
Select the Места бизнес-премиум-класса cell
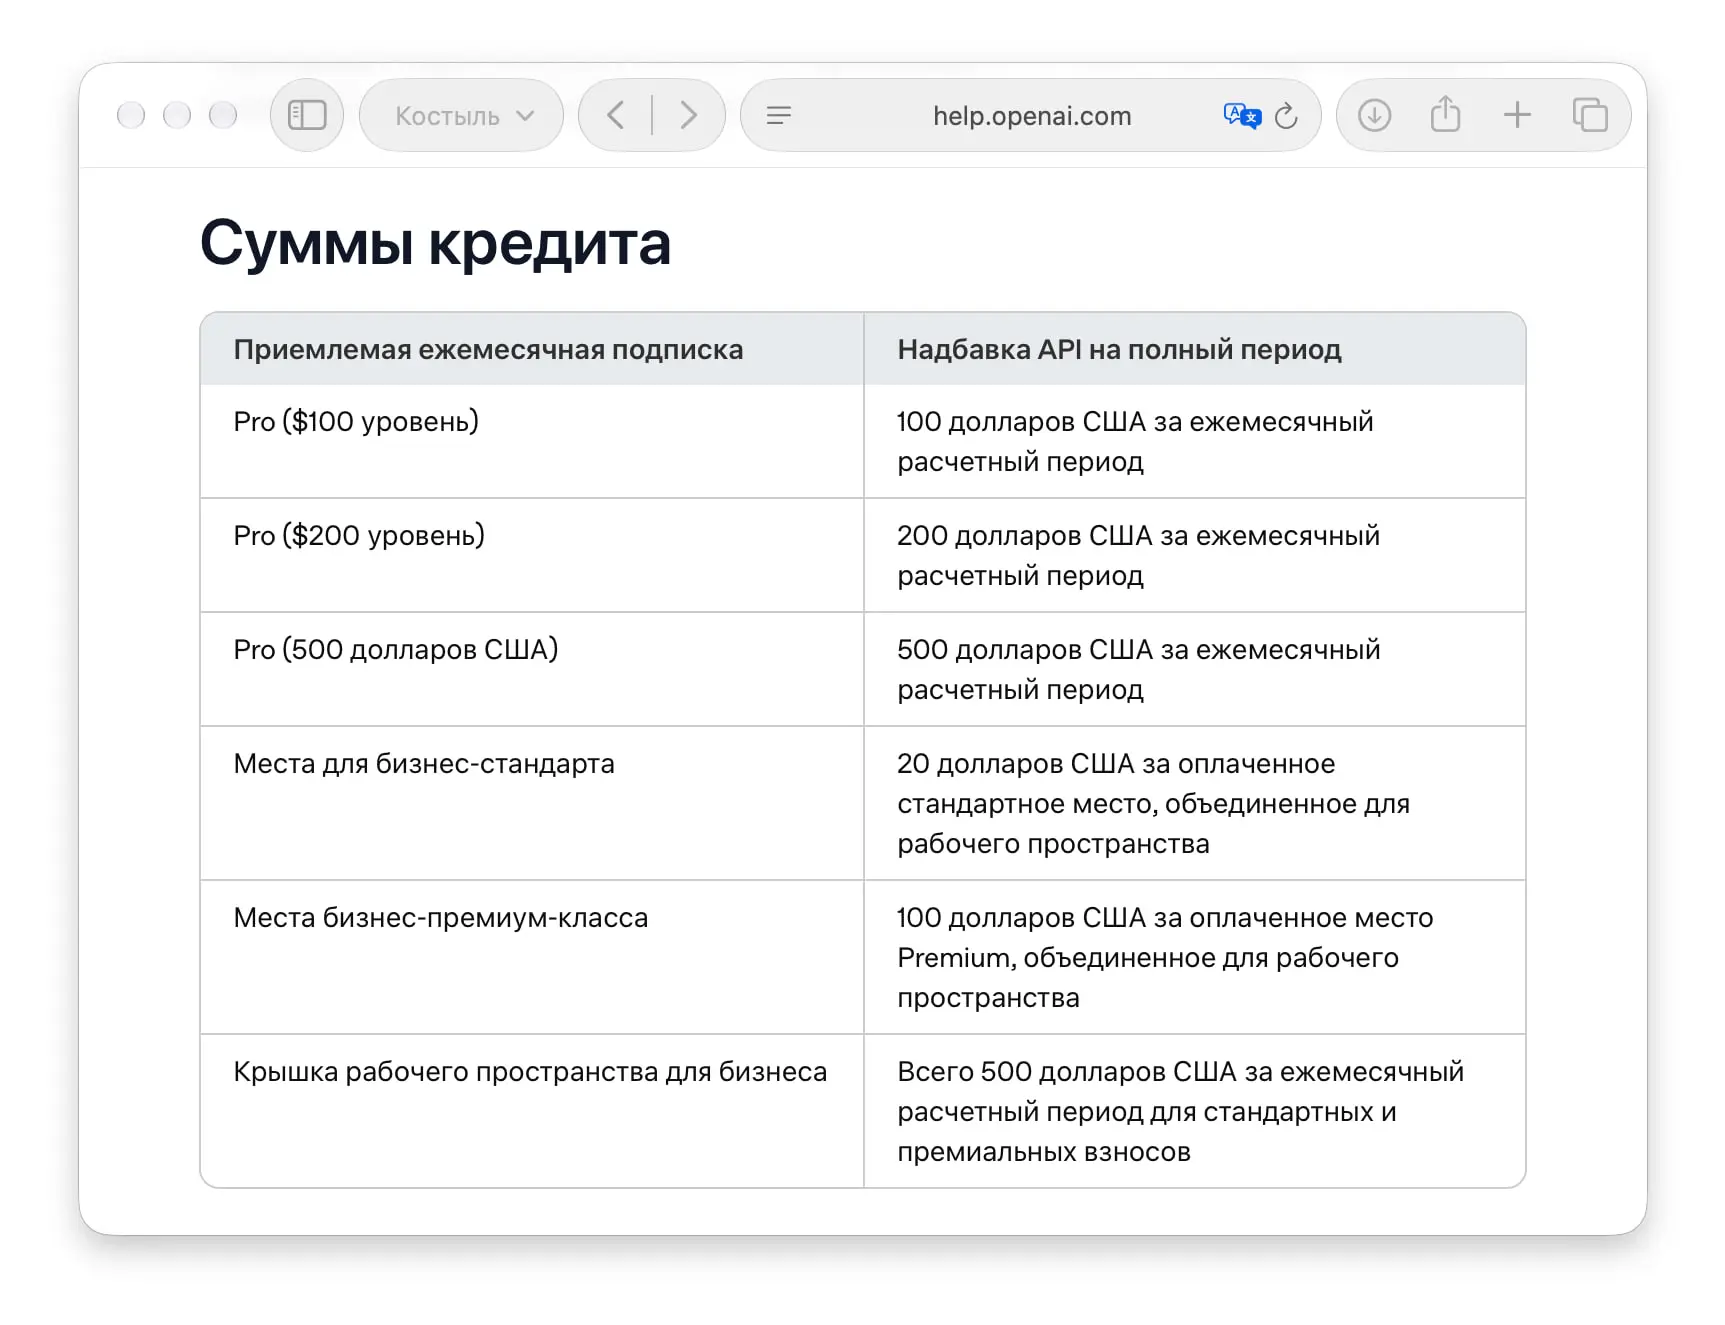click(532, 957)
